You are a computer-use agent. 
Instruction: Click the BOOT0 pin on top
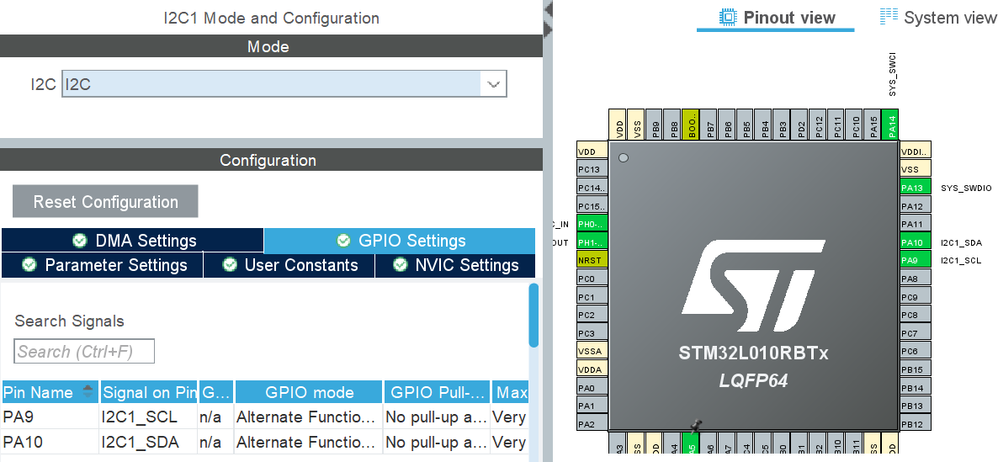(690, 125)
